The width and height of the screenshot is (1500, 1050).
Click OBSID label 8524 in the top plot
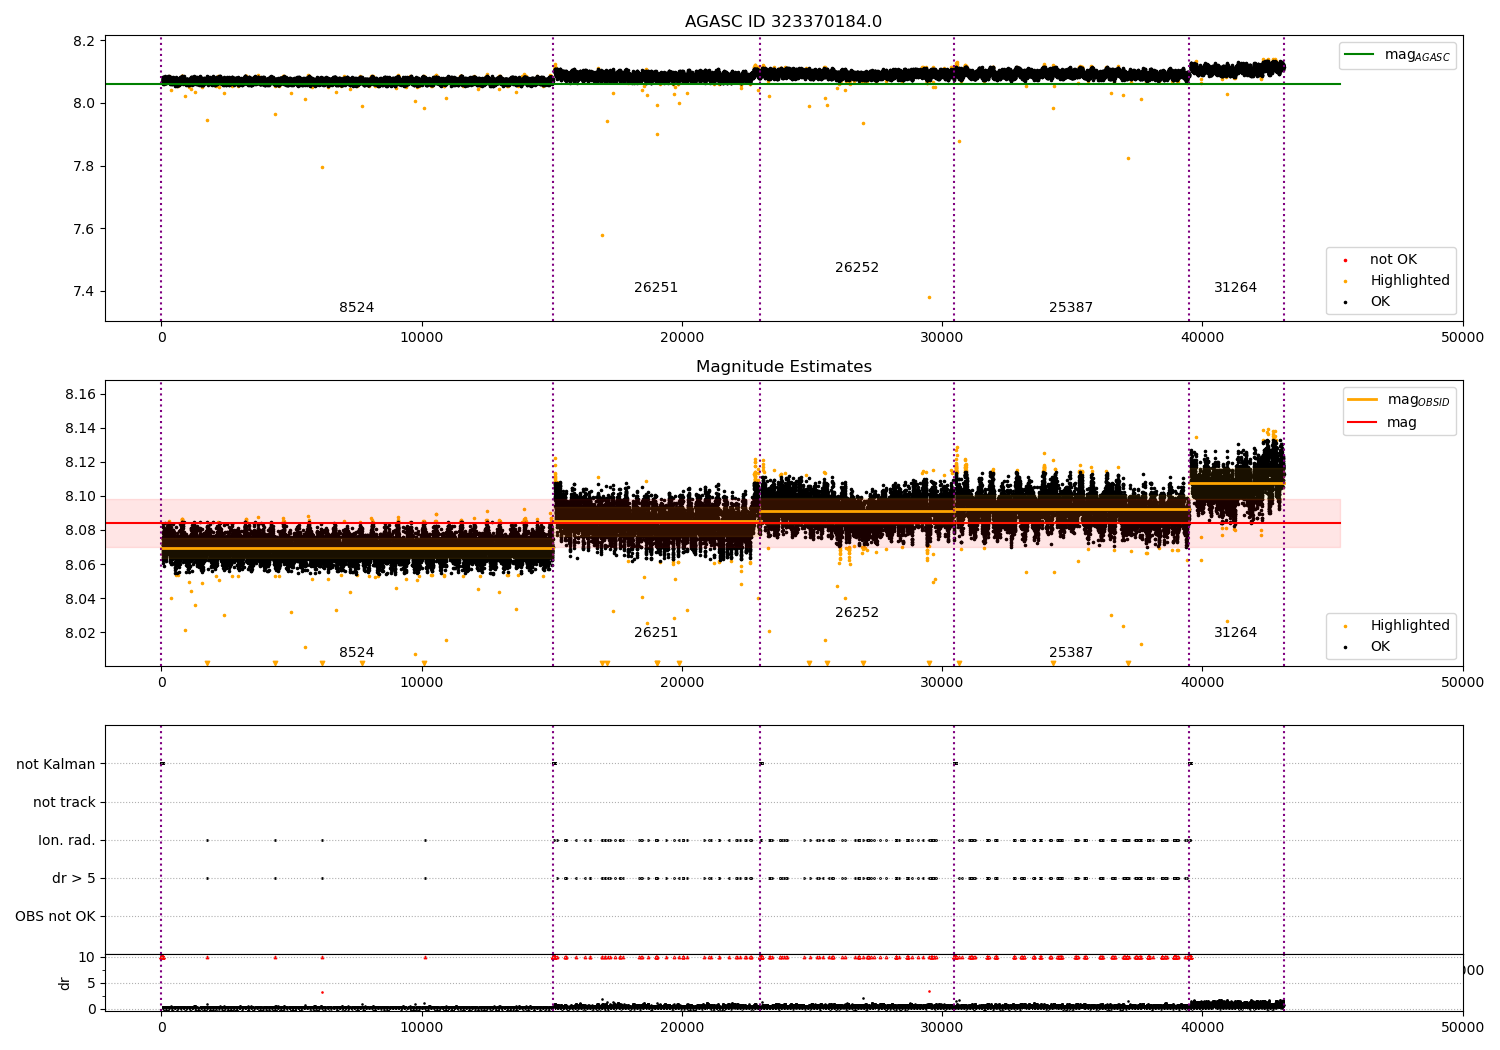point(356,308)
